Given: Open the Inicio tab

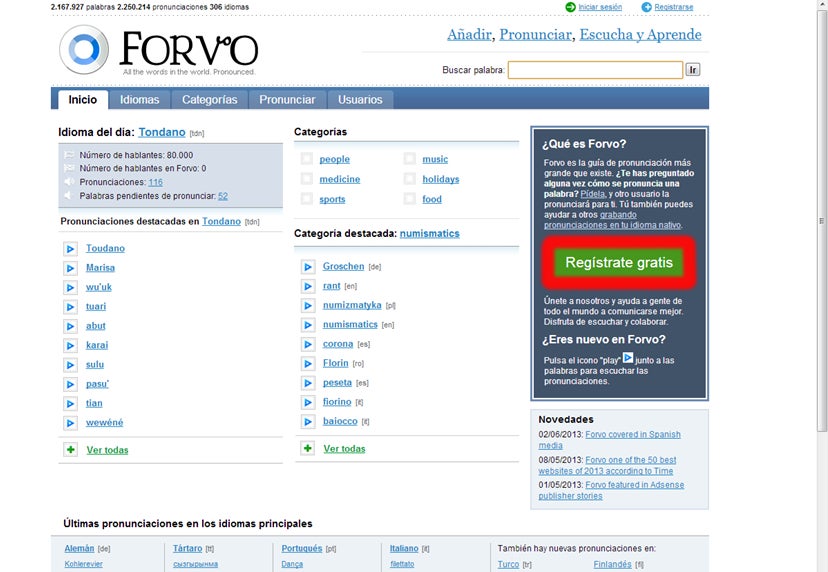Looking at the screenshot, I should tap(83, 100).
